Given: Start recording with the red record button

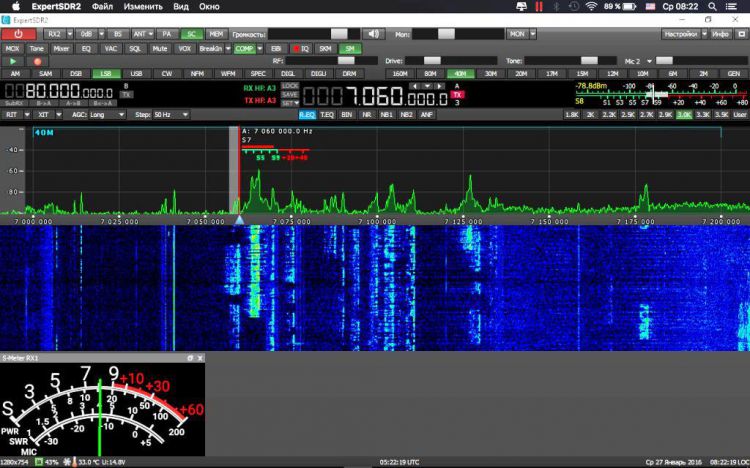Looking at the screenshot, I should point(37,61).
